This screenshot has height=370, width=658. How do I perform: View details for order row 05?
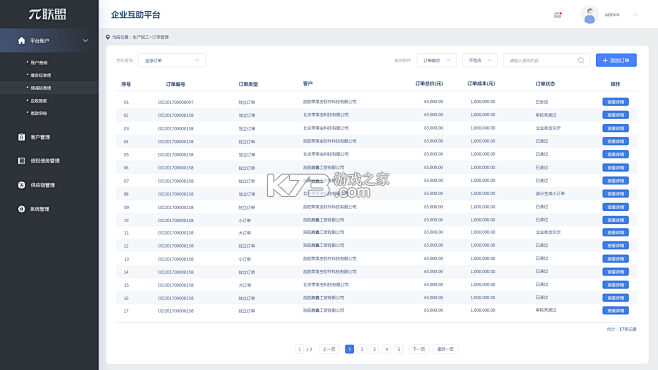616,154
